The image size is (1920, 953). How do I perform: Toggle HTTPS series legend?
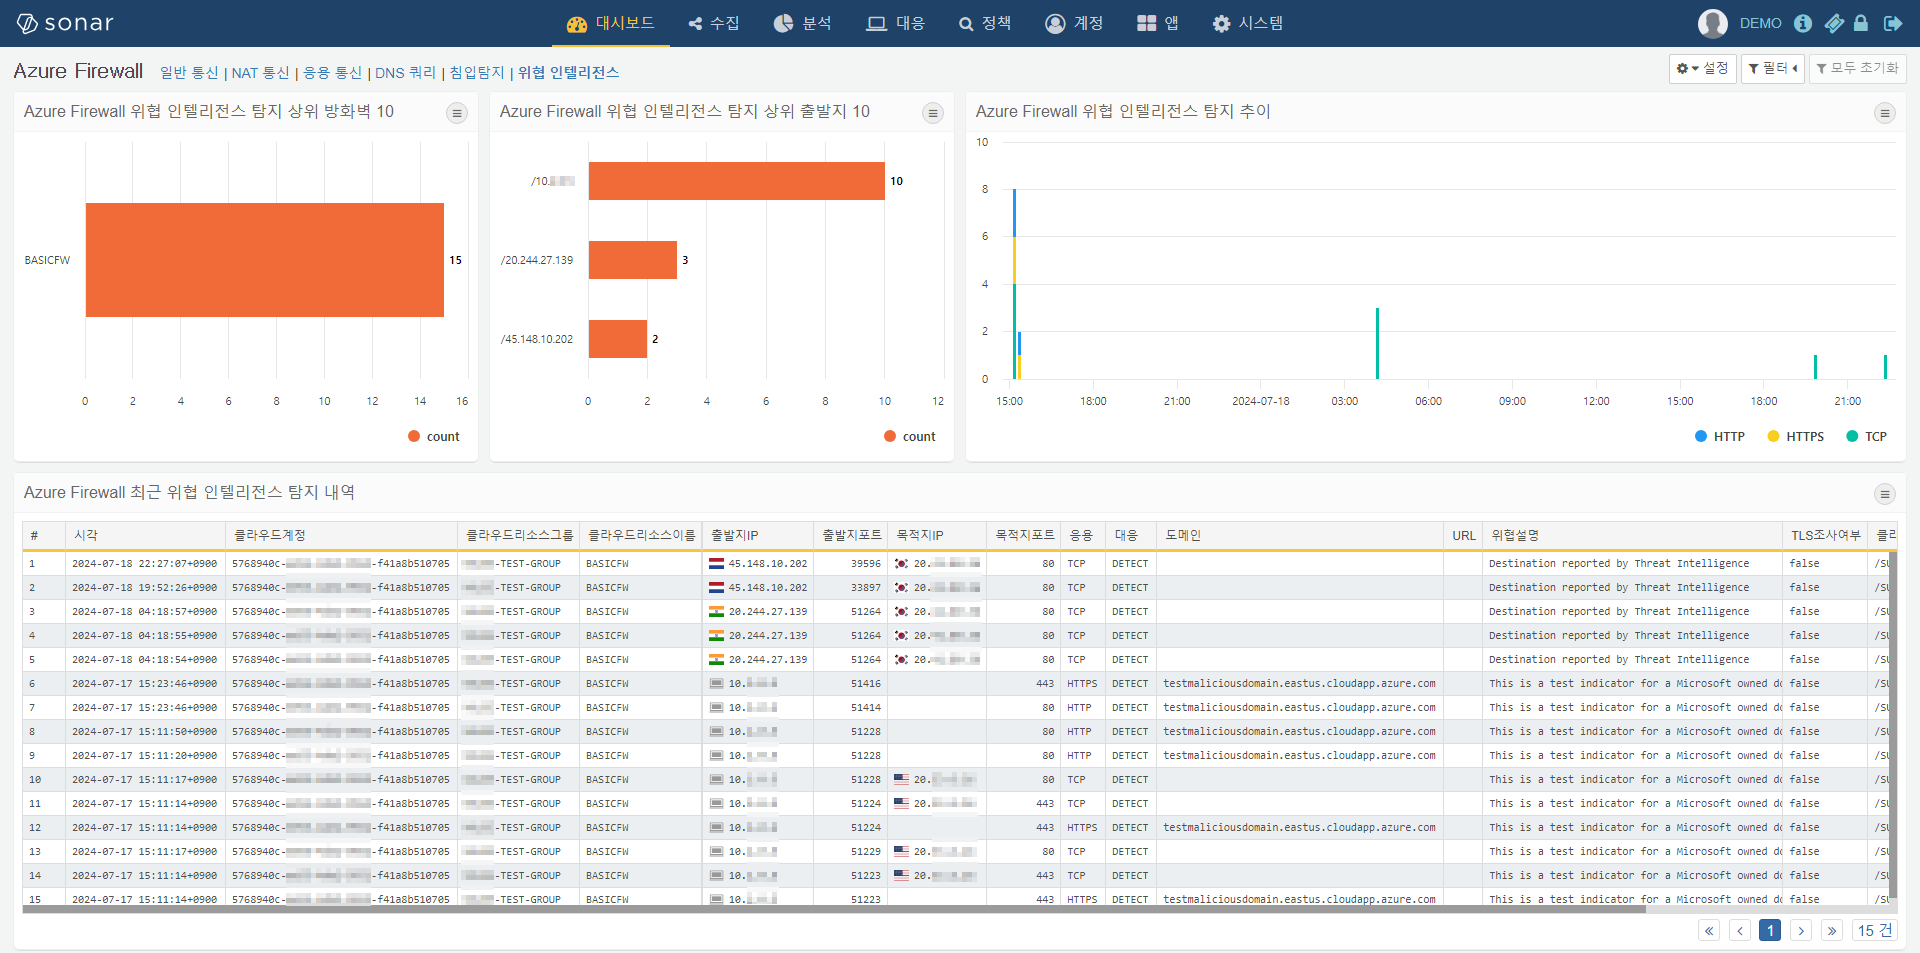[x=1796, y=437]
